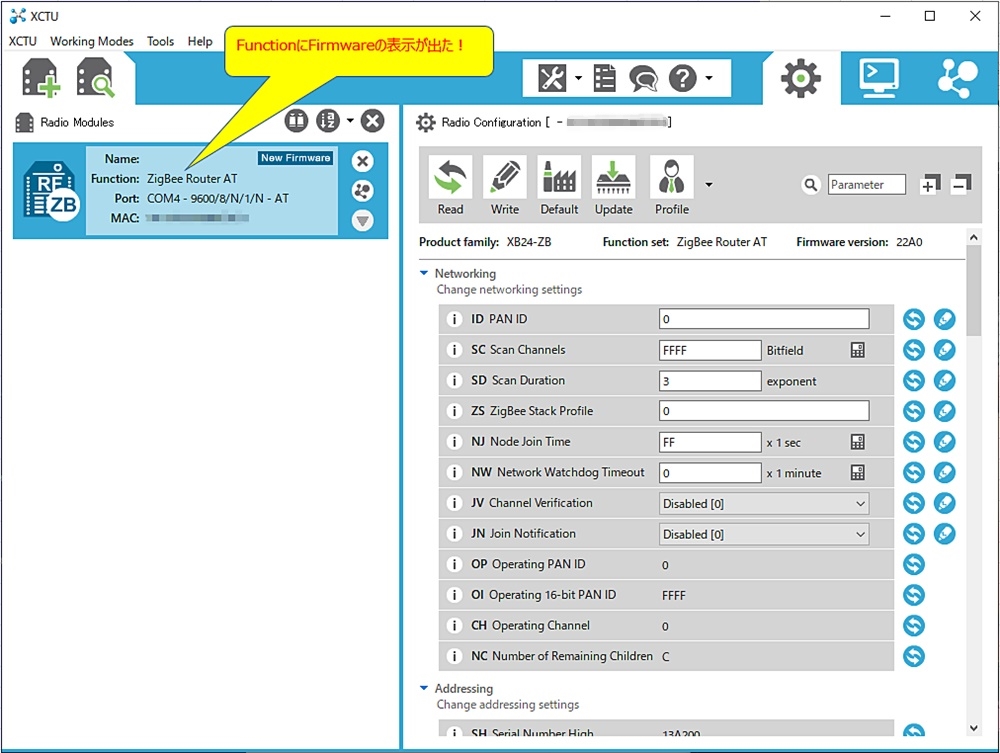Open calculator for SC Scan Channels

(857, 350)
